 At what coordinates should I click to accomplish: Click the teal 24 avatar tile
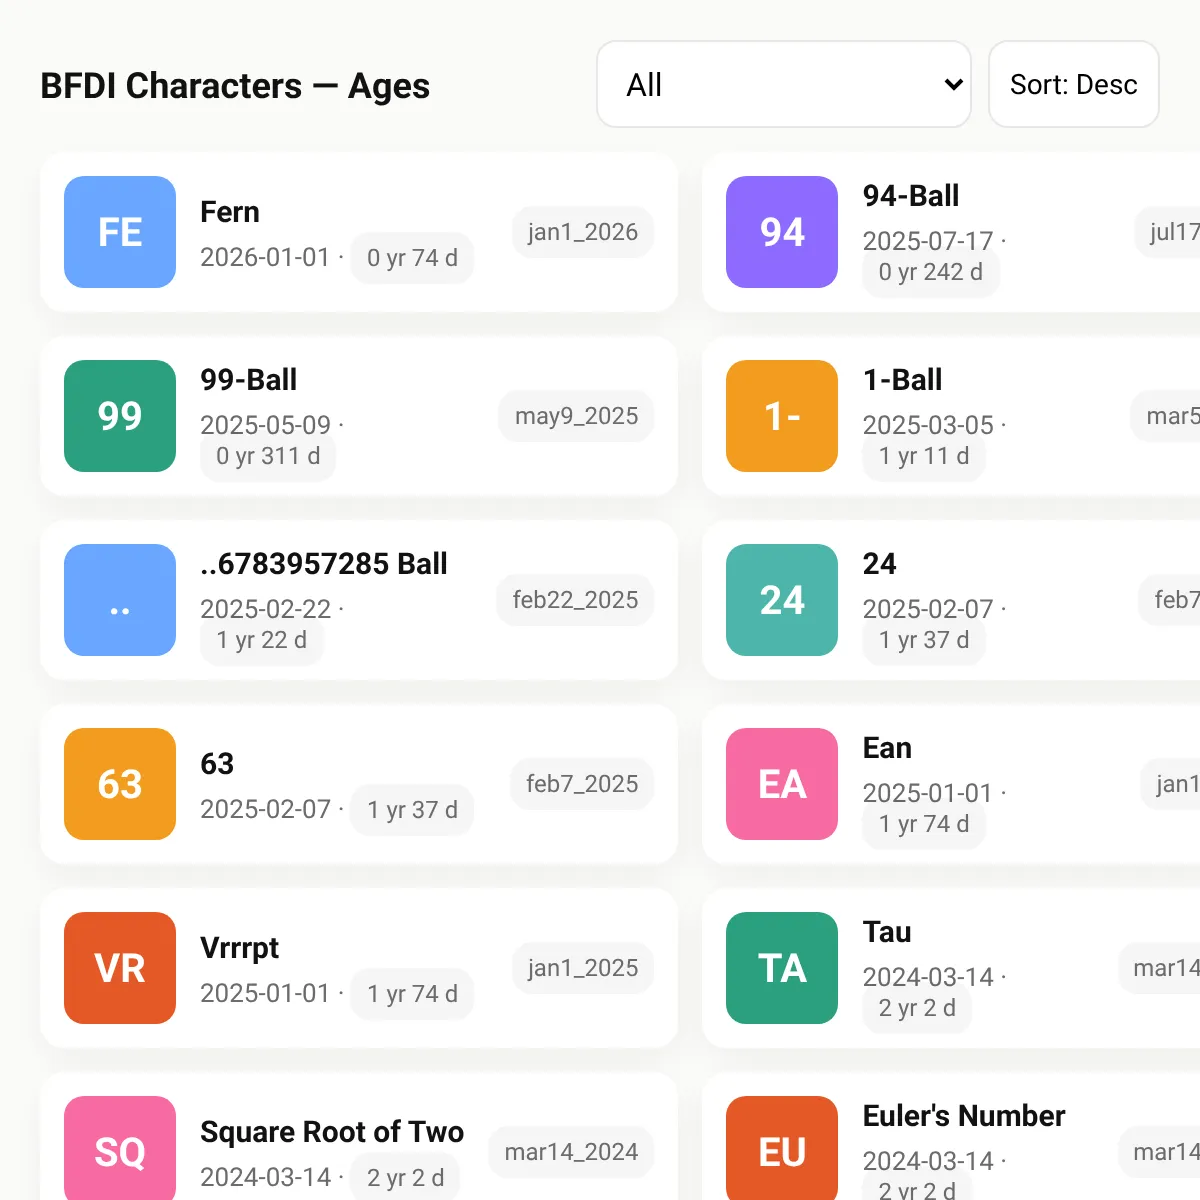point(782,600)
